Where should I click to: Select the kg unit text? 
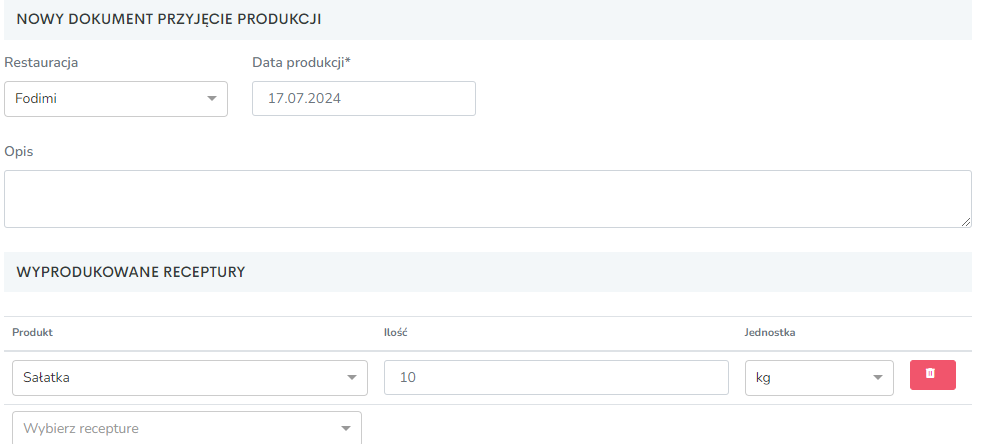(763, 378)
